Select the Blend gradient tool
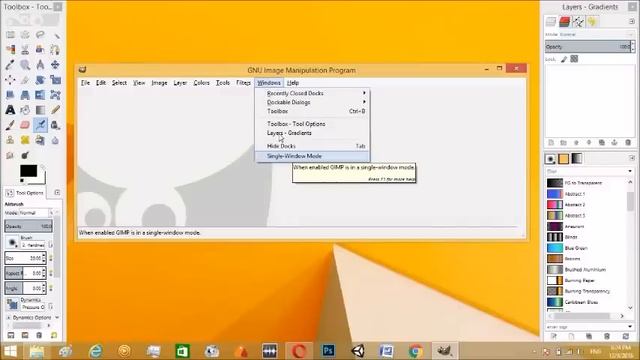This screenshot has width=640, height=360. click(x=40, y=110)
